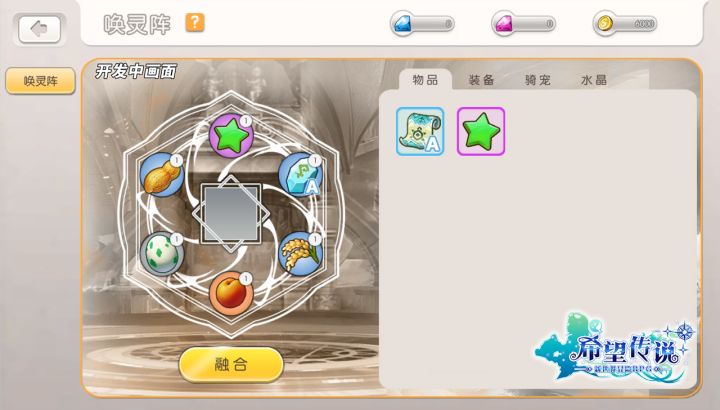
Task: Click the yellow 融合 button
Action: tap(231, 365)
